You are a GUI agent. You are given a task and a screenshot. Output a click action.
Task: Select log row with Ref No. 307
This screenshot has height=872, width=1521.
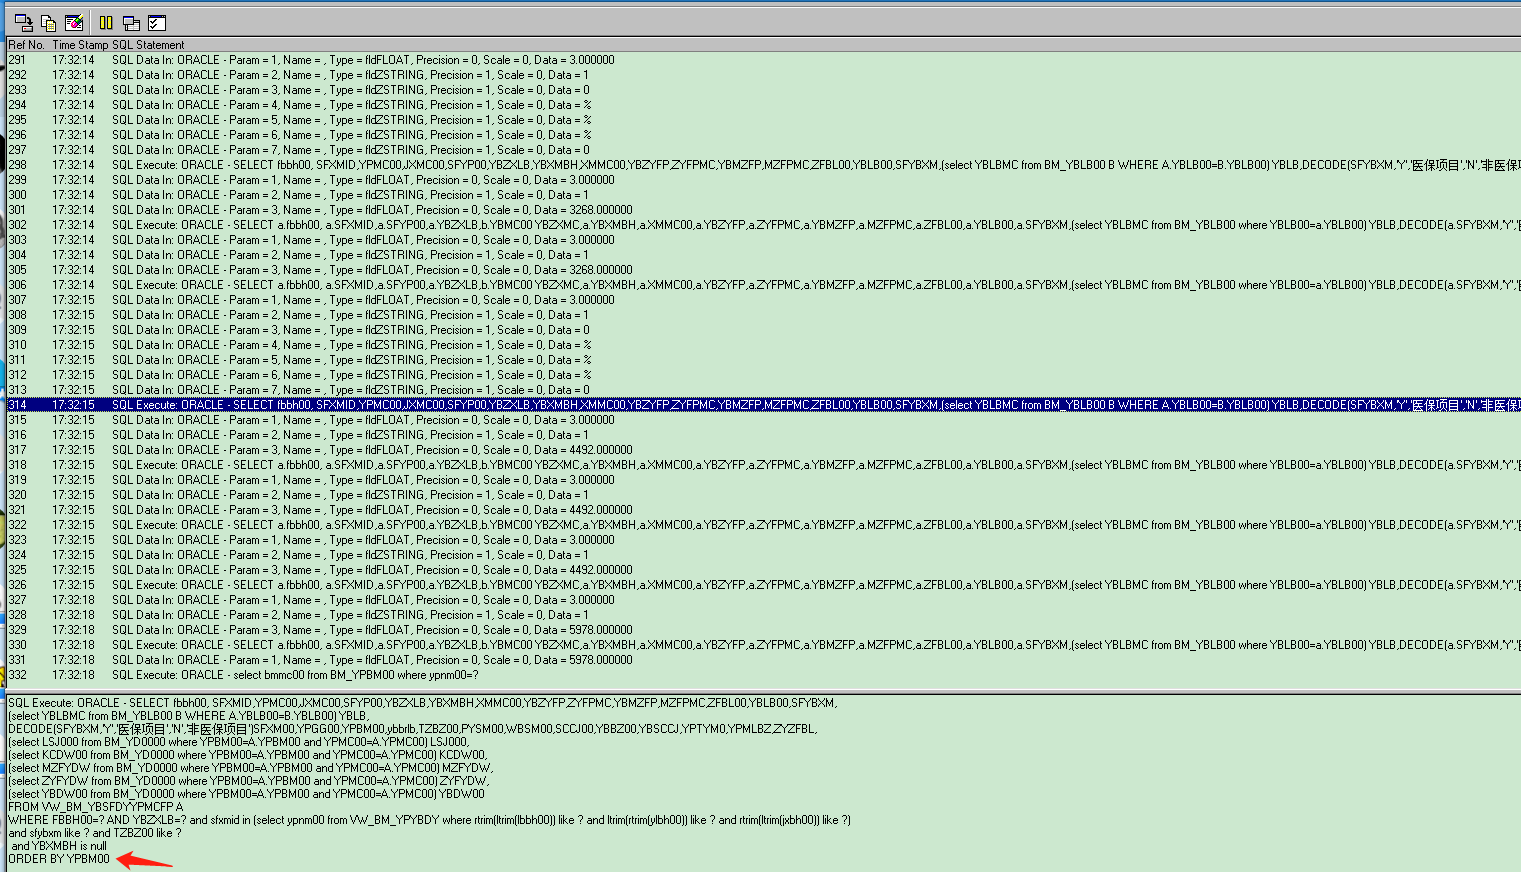[764, 300]
